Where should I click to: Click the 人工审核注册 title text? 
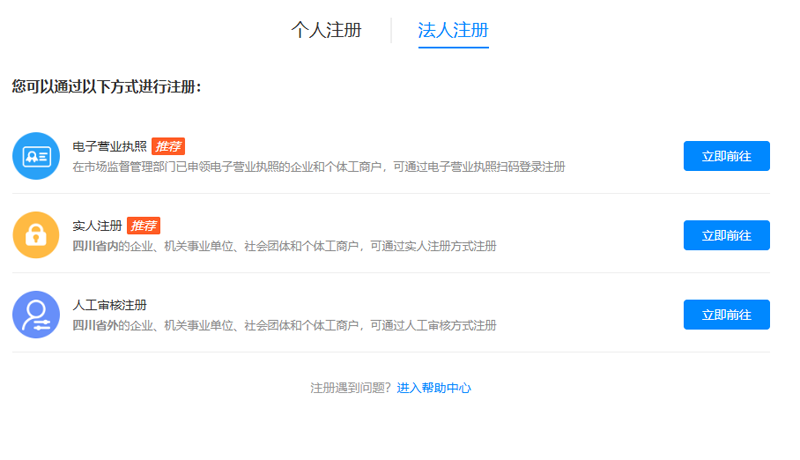point(109,304)
